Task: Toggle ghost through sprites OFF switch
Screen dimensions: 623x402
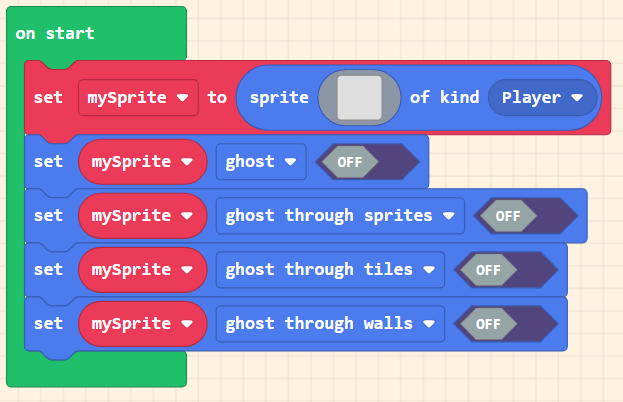Action: point(525,215)
